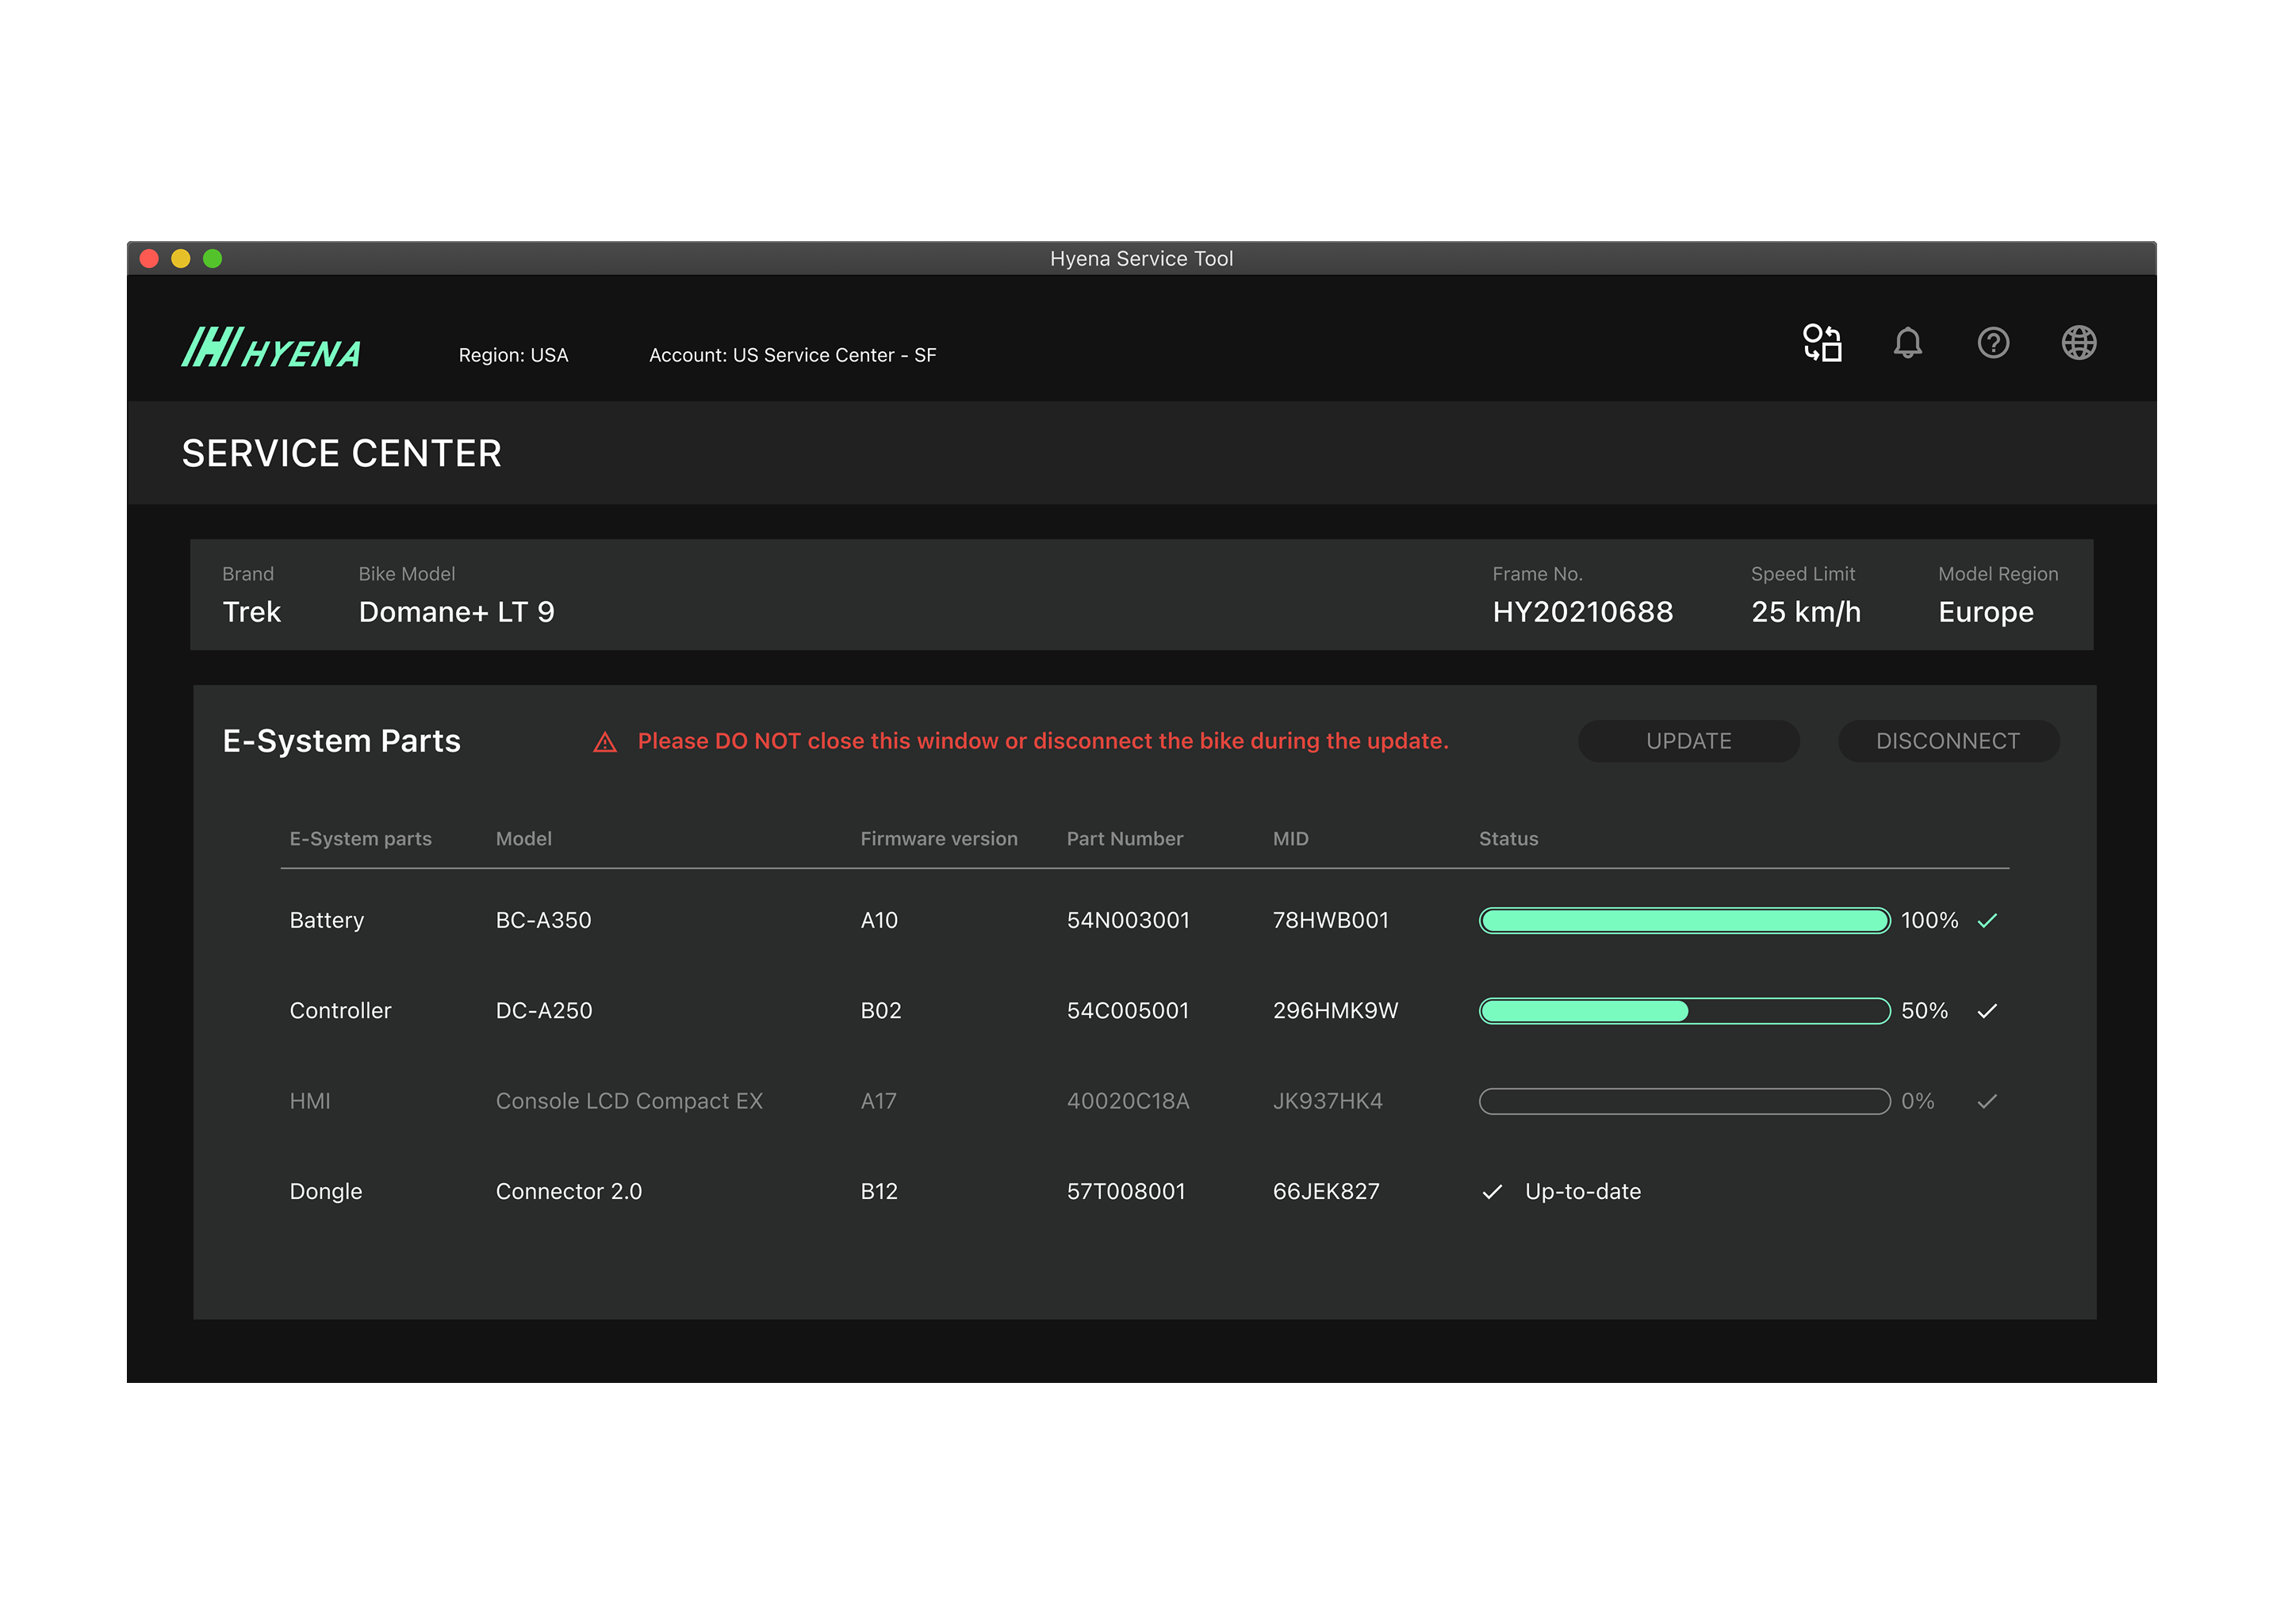This screenshot has width=2284, height=1624.
Task: Click part number 54C005001
Action: coord(1128,1011)
